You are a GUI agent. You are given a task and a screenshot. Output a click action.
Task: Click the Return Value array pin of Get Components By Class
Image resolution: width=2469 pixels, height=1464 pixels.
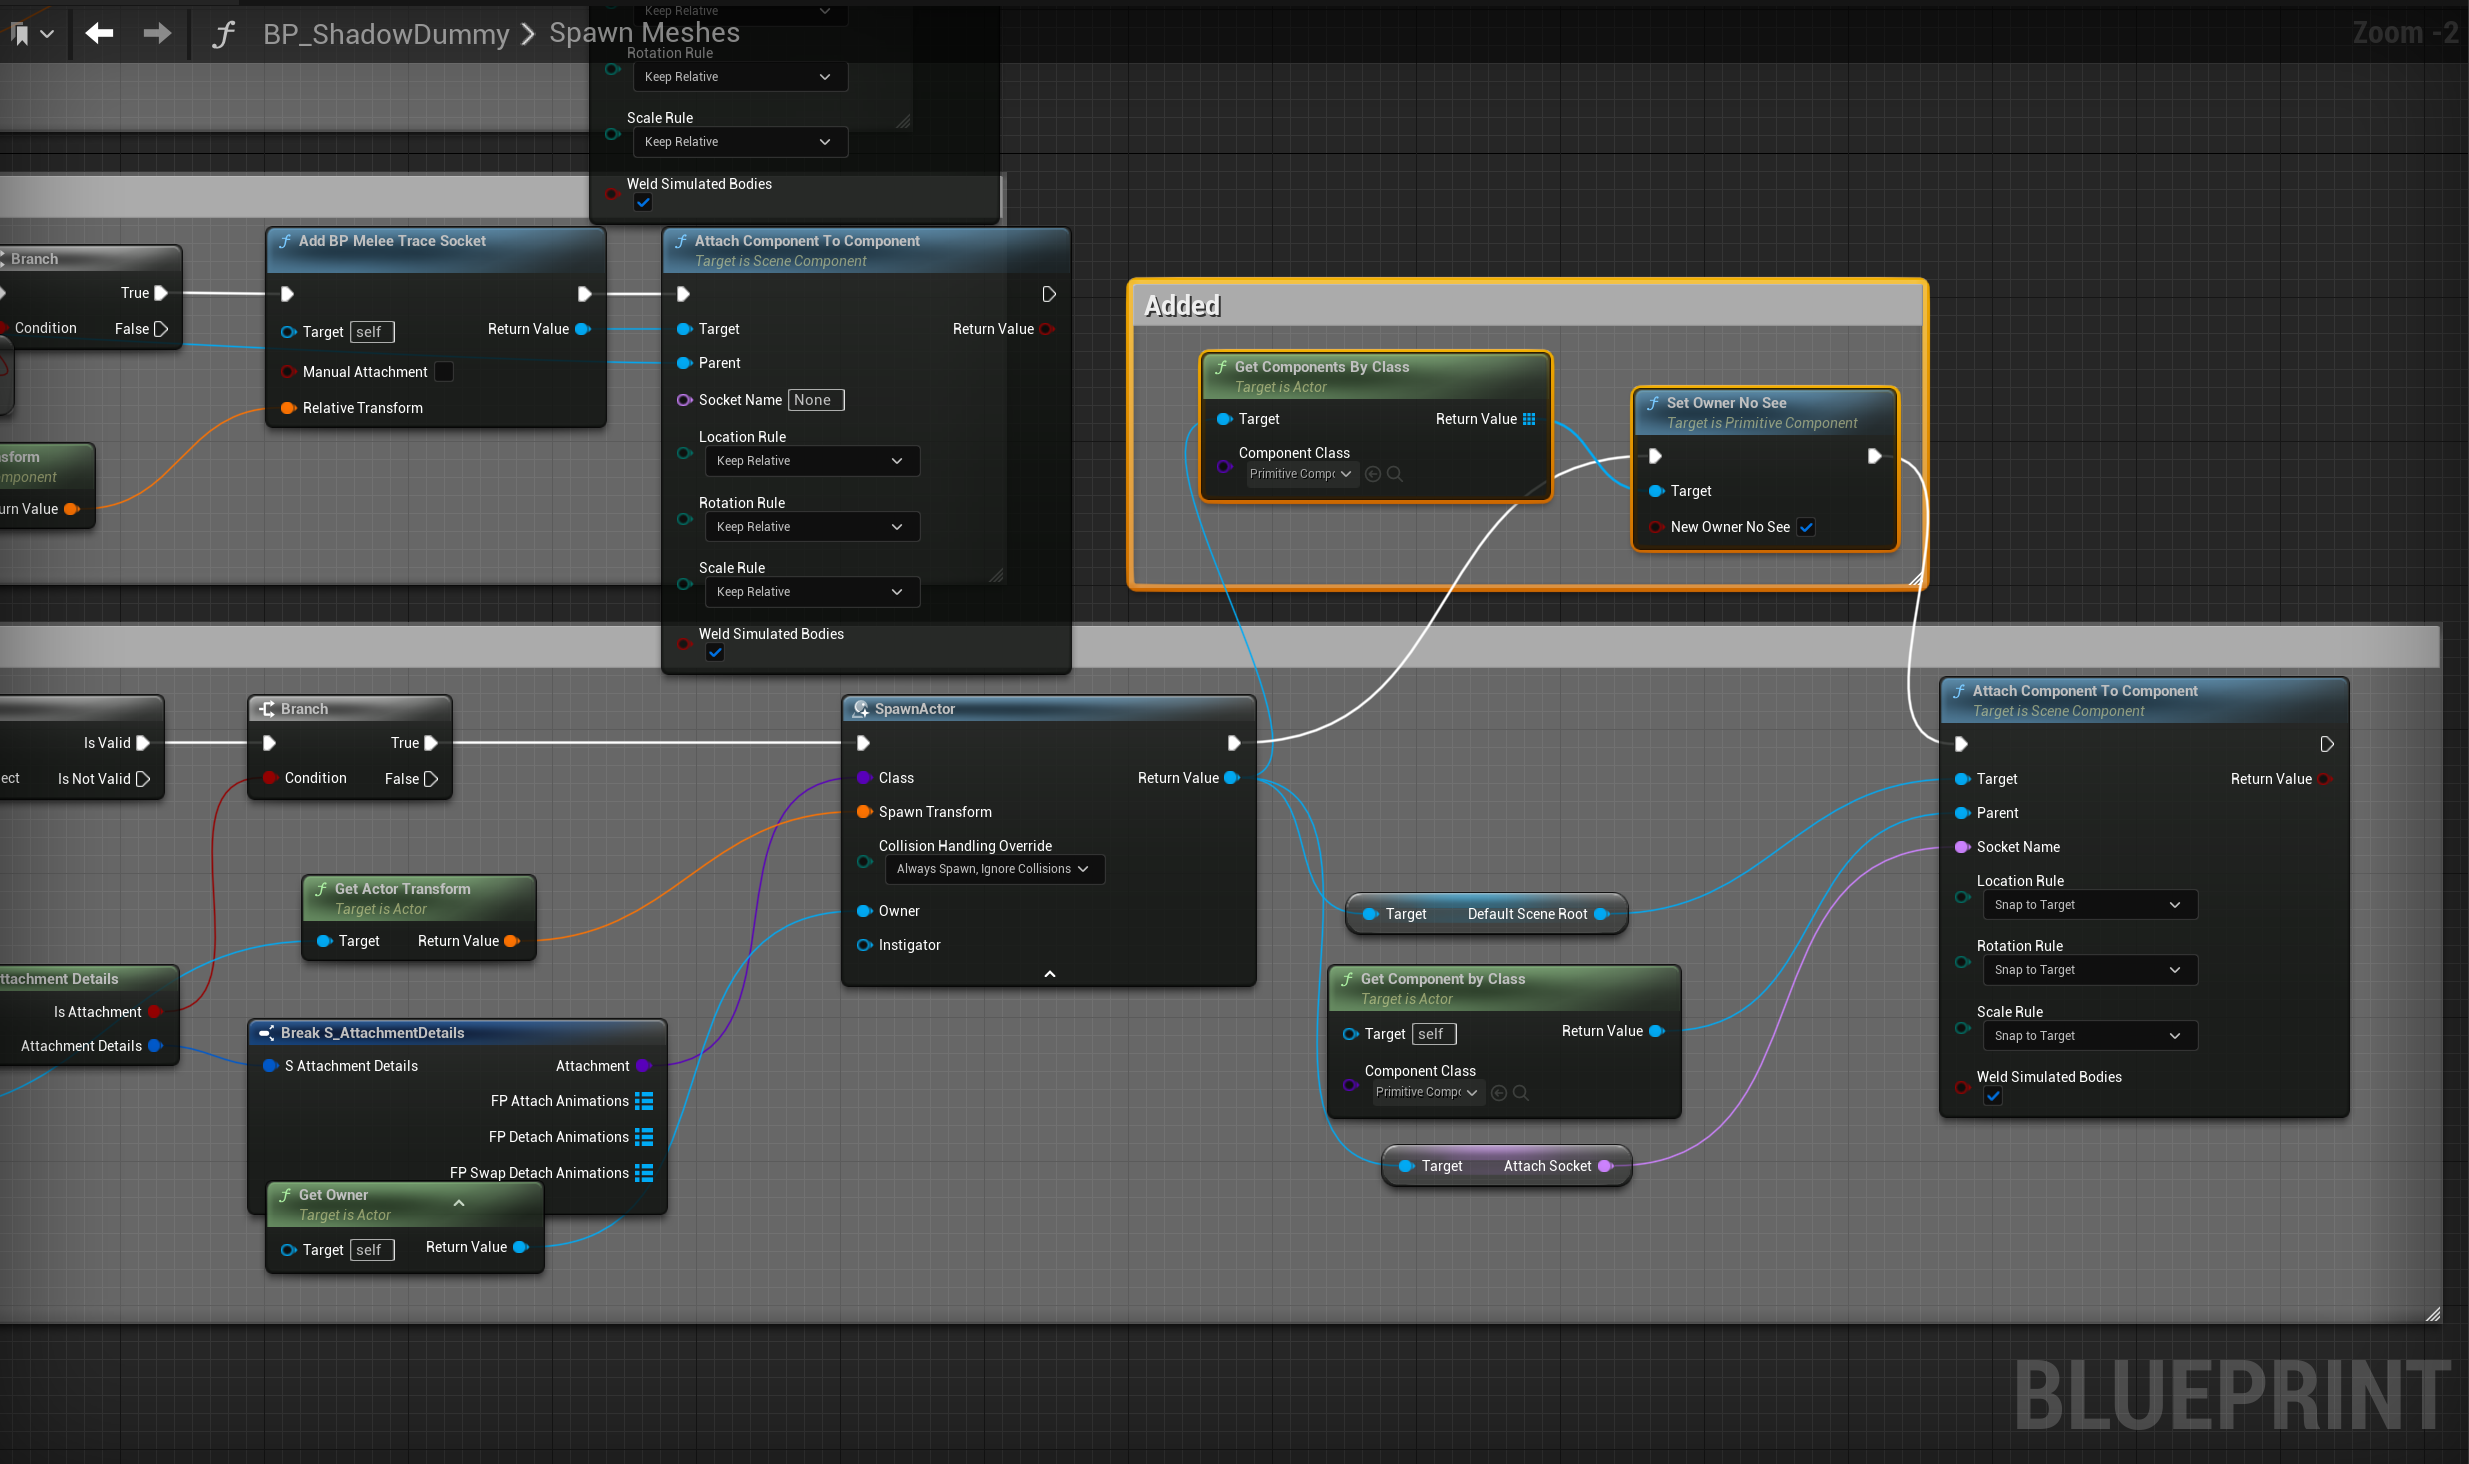click(1529, 419)
